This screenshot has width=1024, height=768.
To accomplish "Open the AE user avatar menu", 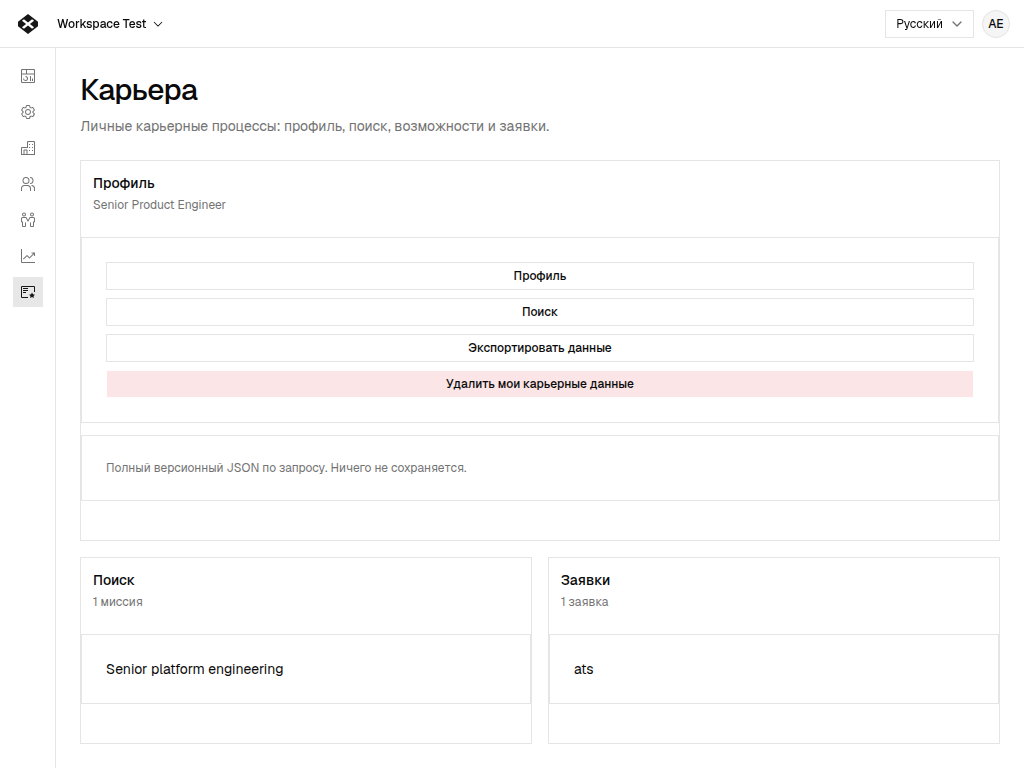I will coord(995,24).
